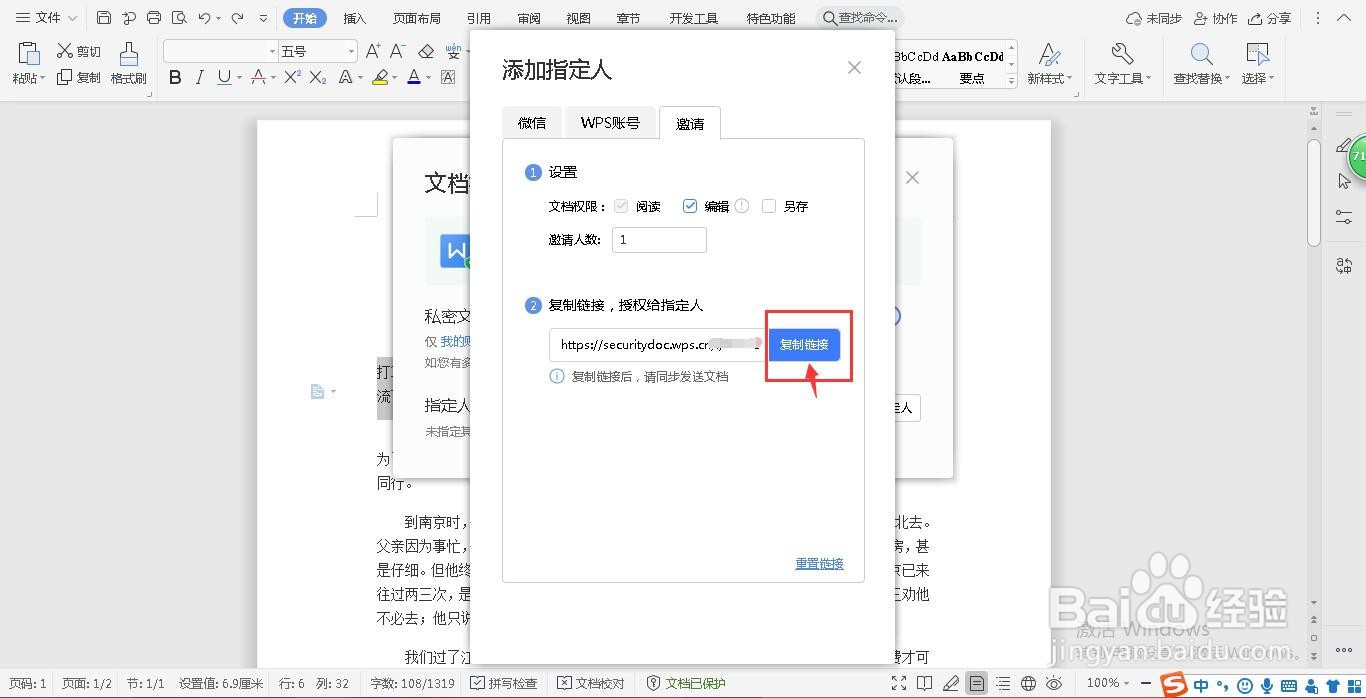The height and width of the screenshot is (698, 1366).
Task: Switch to outline view in status bar
Action: (1003, 684)
